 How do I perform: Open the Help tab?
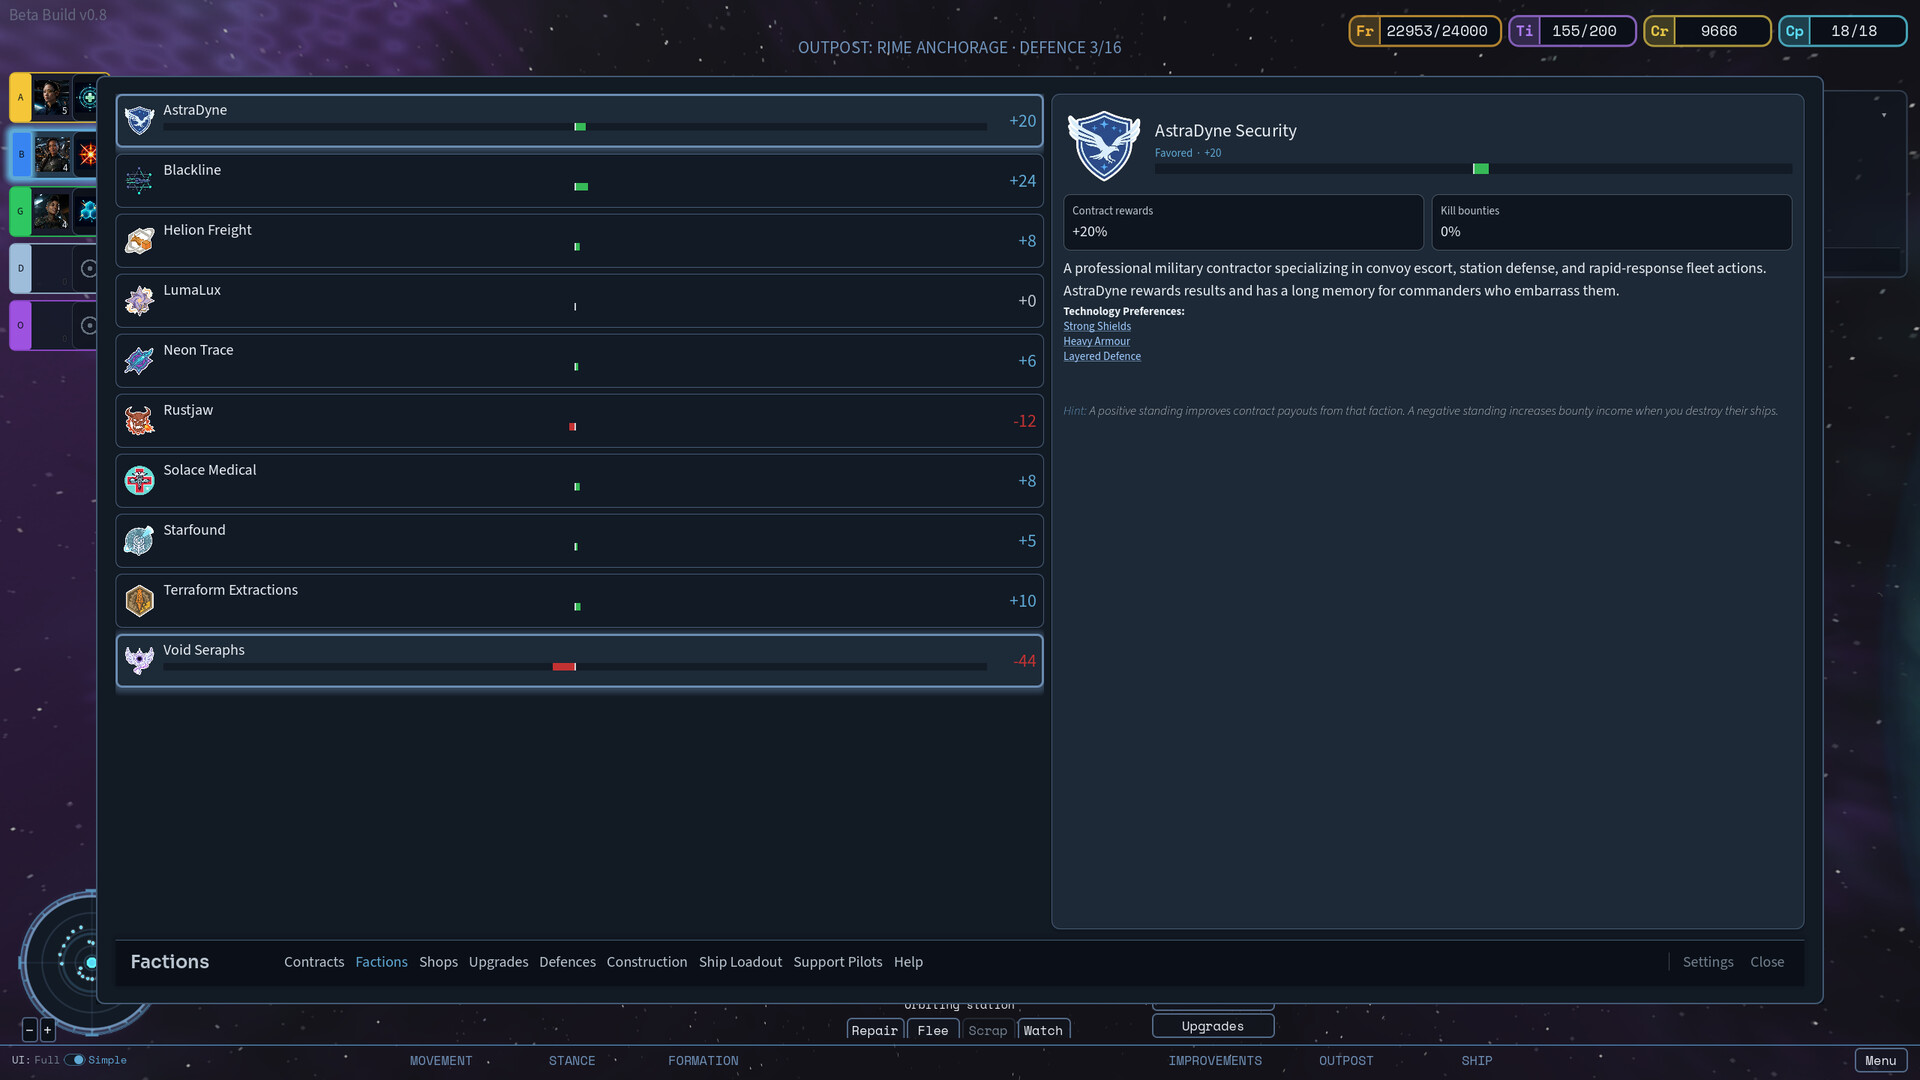908,962
